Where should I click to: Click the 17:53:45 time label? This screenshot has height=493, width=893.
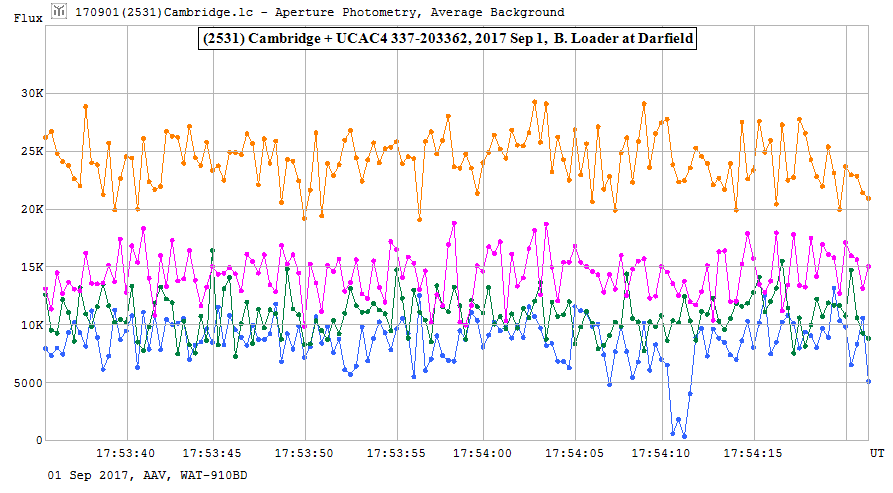pyautogui.click(x=212, y=454)
